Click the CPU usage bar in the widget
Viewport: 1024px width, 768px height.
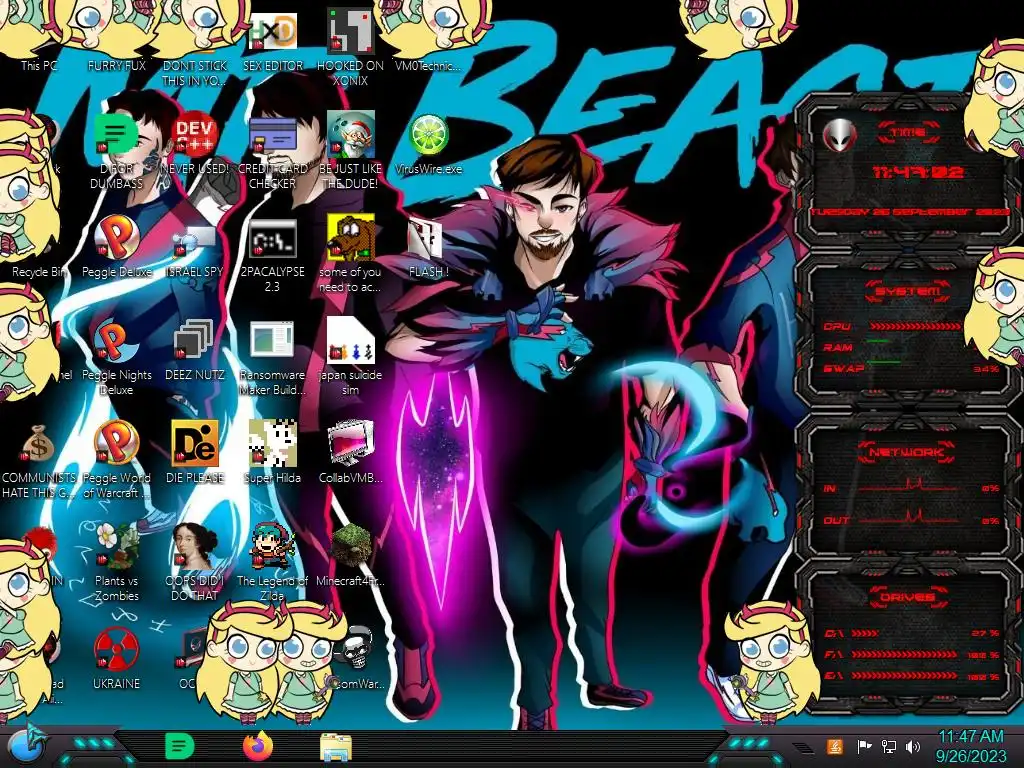915,326
